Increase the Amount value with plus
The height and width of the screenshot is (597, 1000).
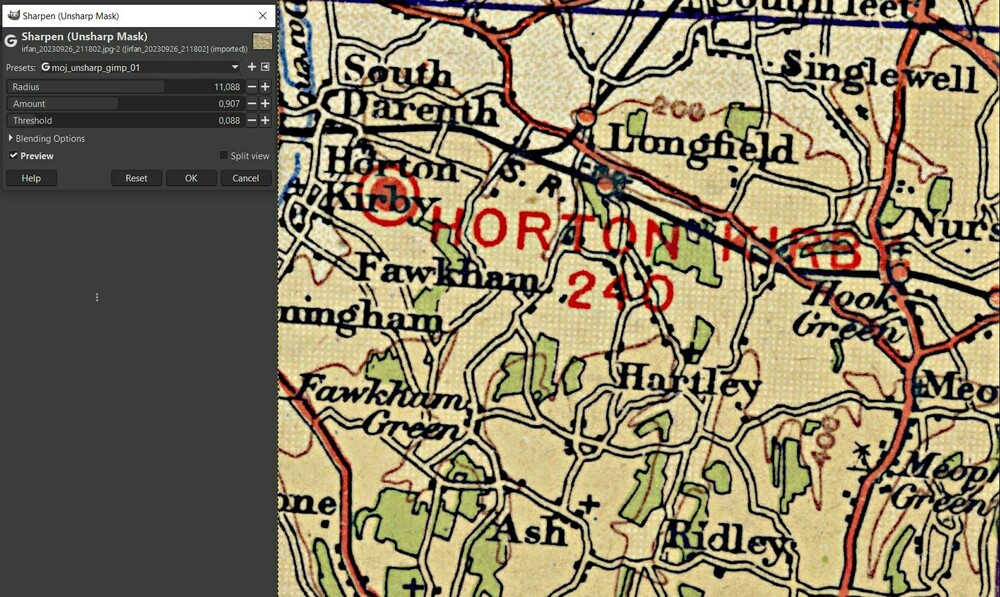click(x=265, y=103)
